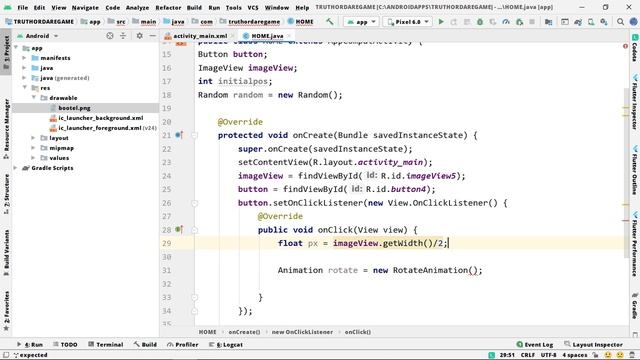Hide the Project panel with the minus icon
This screenshot has height=360, width=640.
tap(152, 36)
